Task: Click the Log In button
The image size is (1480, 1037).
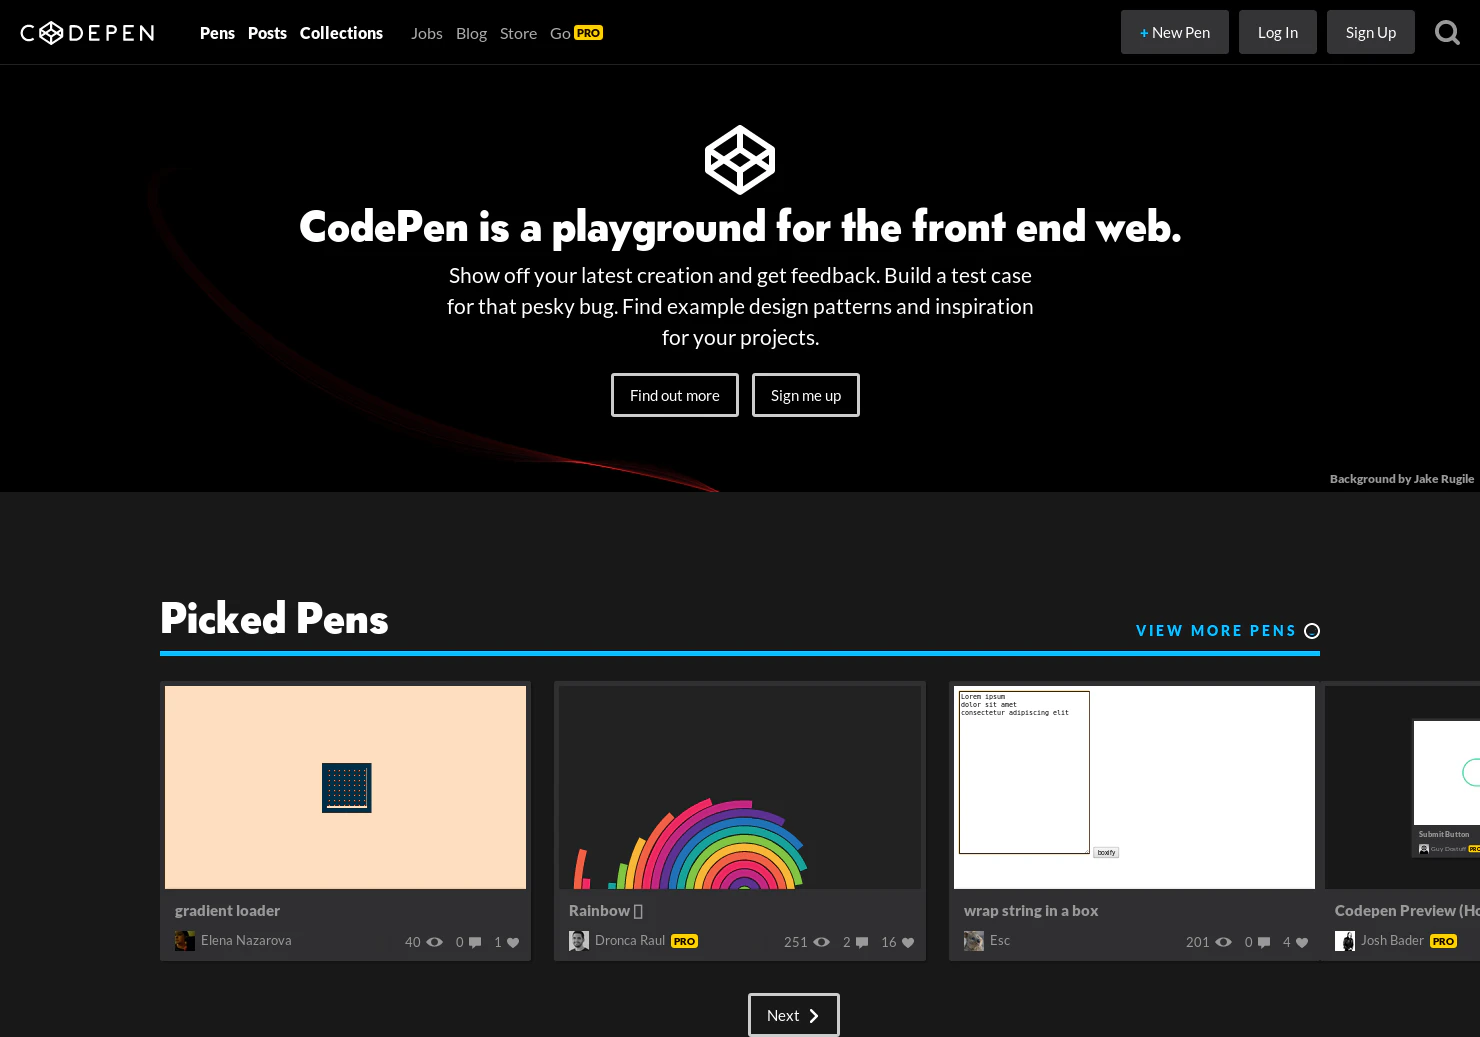Action: 1277,32
